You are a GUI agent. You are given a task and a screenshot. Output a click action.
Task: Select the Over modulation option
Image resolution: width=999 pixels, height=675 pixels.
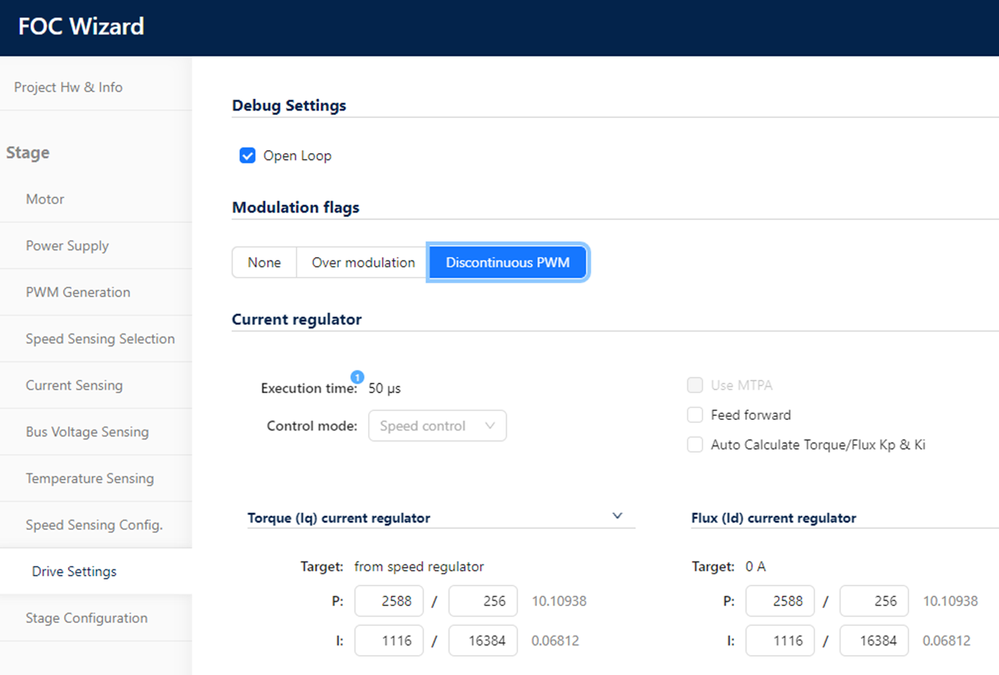pyautogui.click(x=363, y=263)
